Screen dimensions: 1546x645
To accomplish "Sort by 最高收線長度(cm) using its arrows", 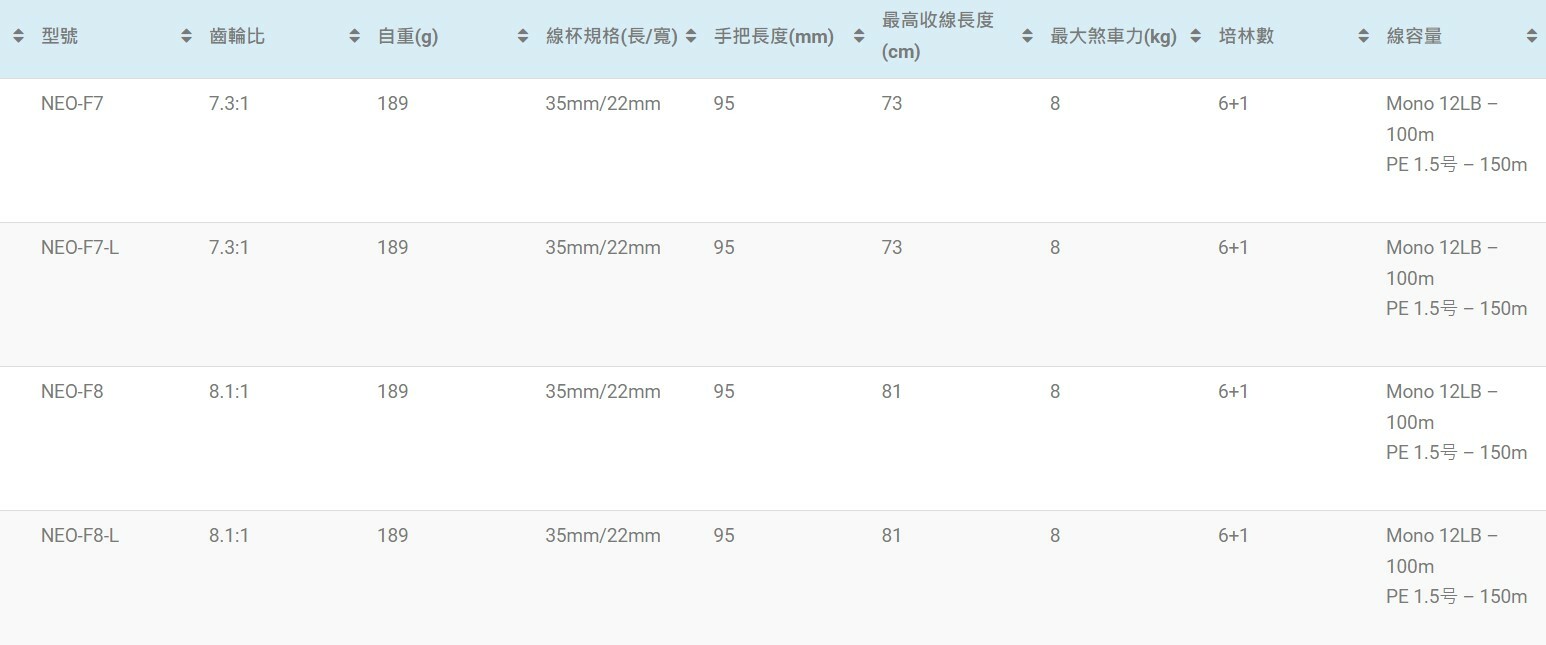I will pos(1026,37).
